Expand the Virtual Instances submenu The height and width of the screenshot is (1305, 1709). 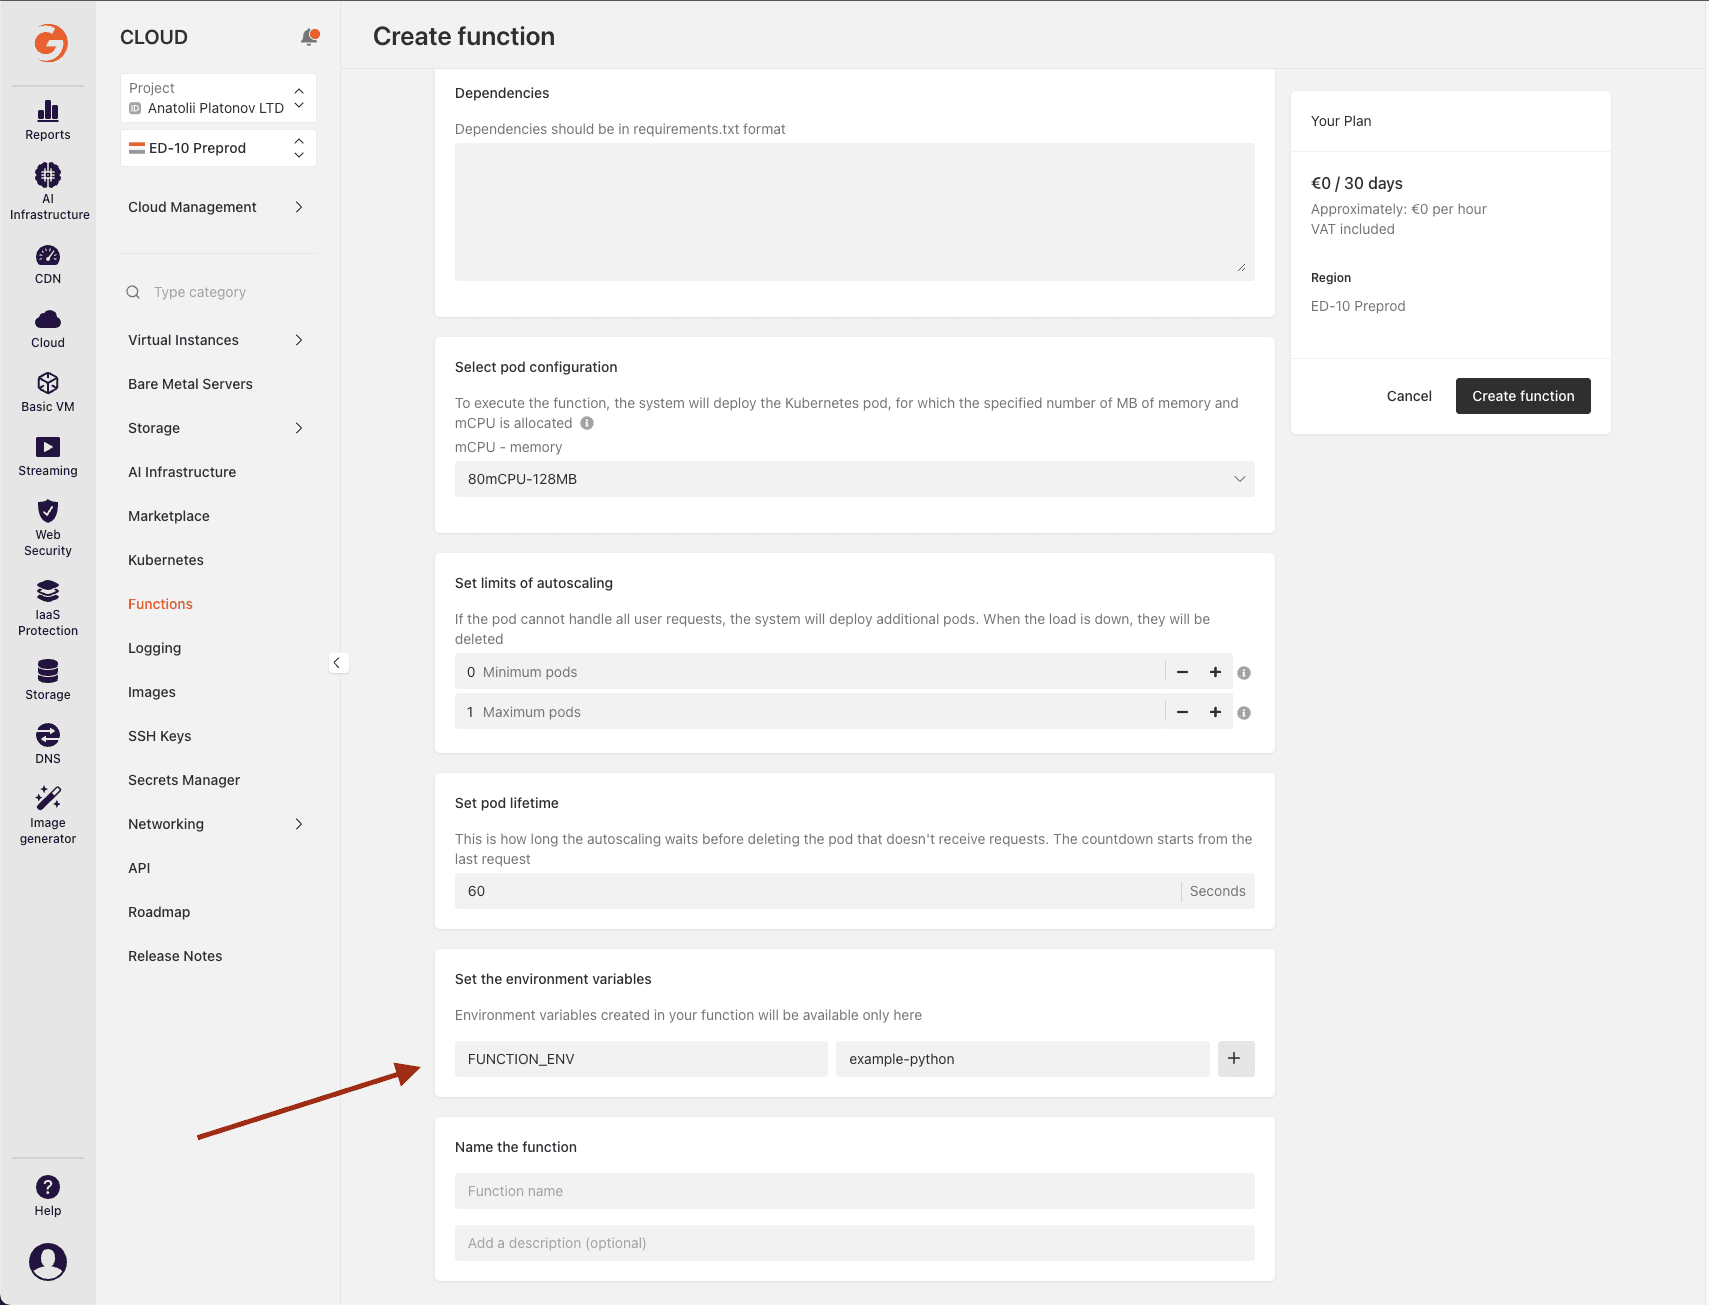click(x=216, y=340)
